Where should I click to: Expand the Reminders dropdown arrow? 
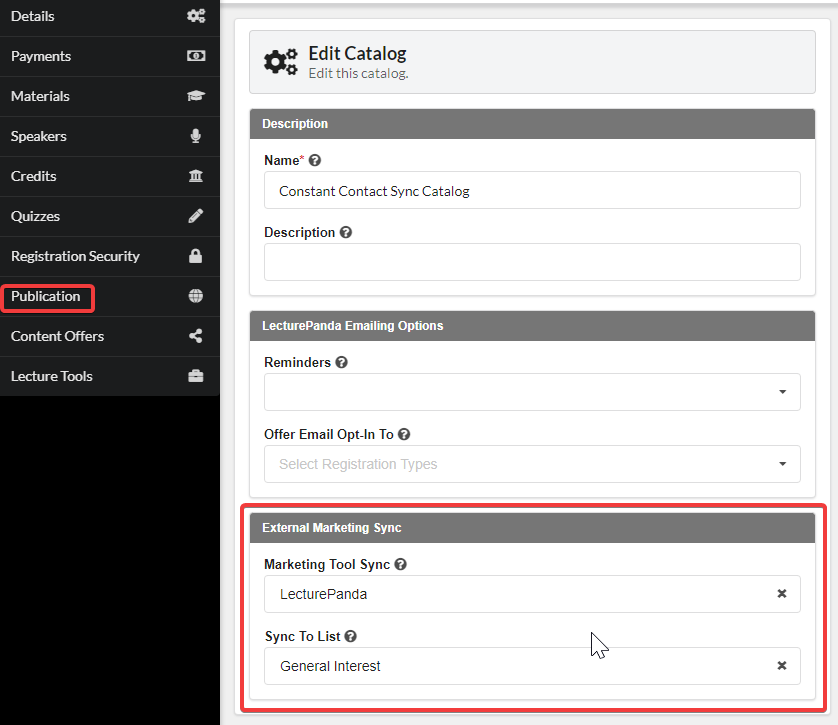coord(782,392)
